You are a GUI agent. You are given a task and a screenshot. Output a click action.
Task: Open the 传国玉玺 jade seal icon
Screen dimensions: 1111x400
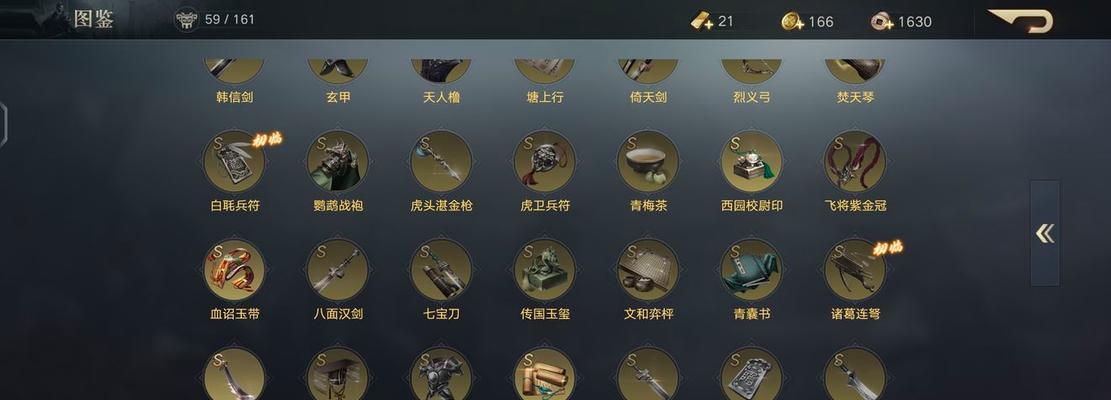click(544, 270)
